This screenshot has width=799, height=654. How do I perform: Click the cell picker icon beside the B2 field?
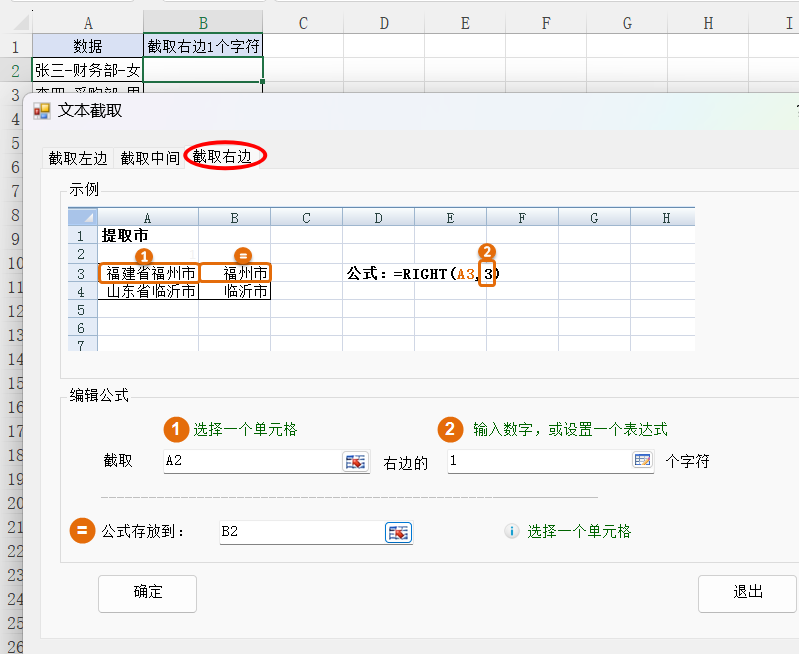click(398, 532)
